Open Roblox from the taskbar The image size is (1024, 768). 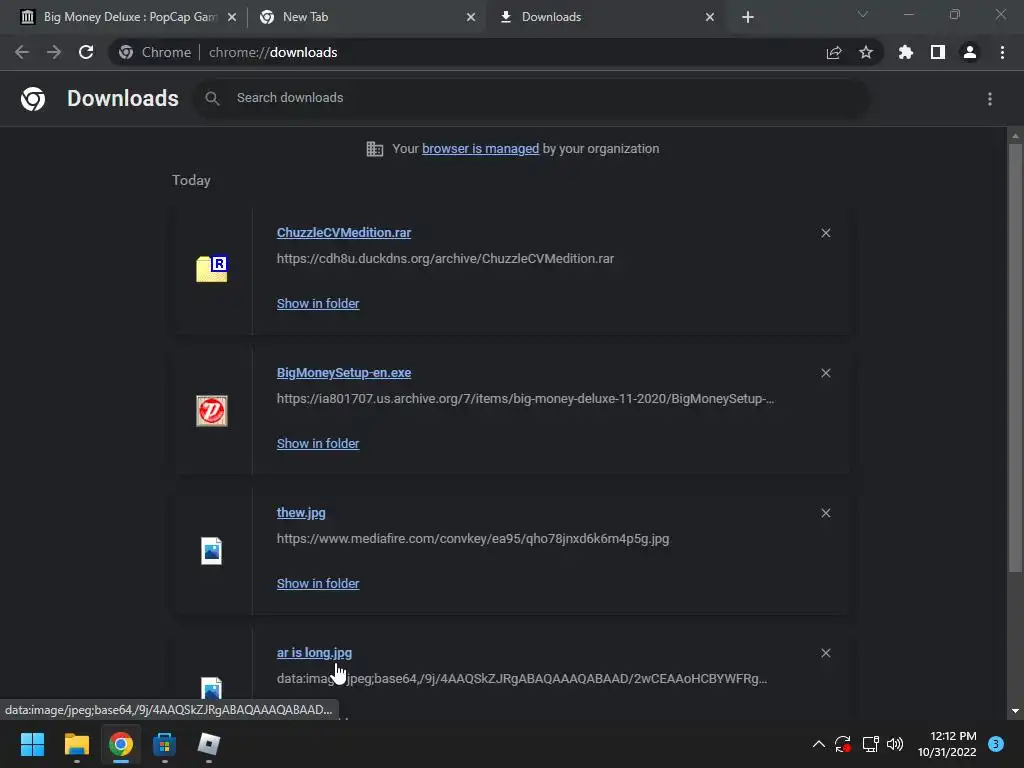208,744
